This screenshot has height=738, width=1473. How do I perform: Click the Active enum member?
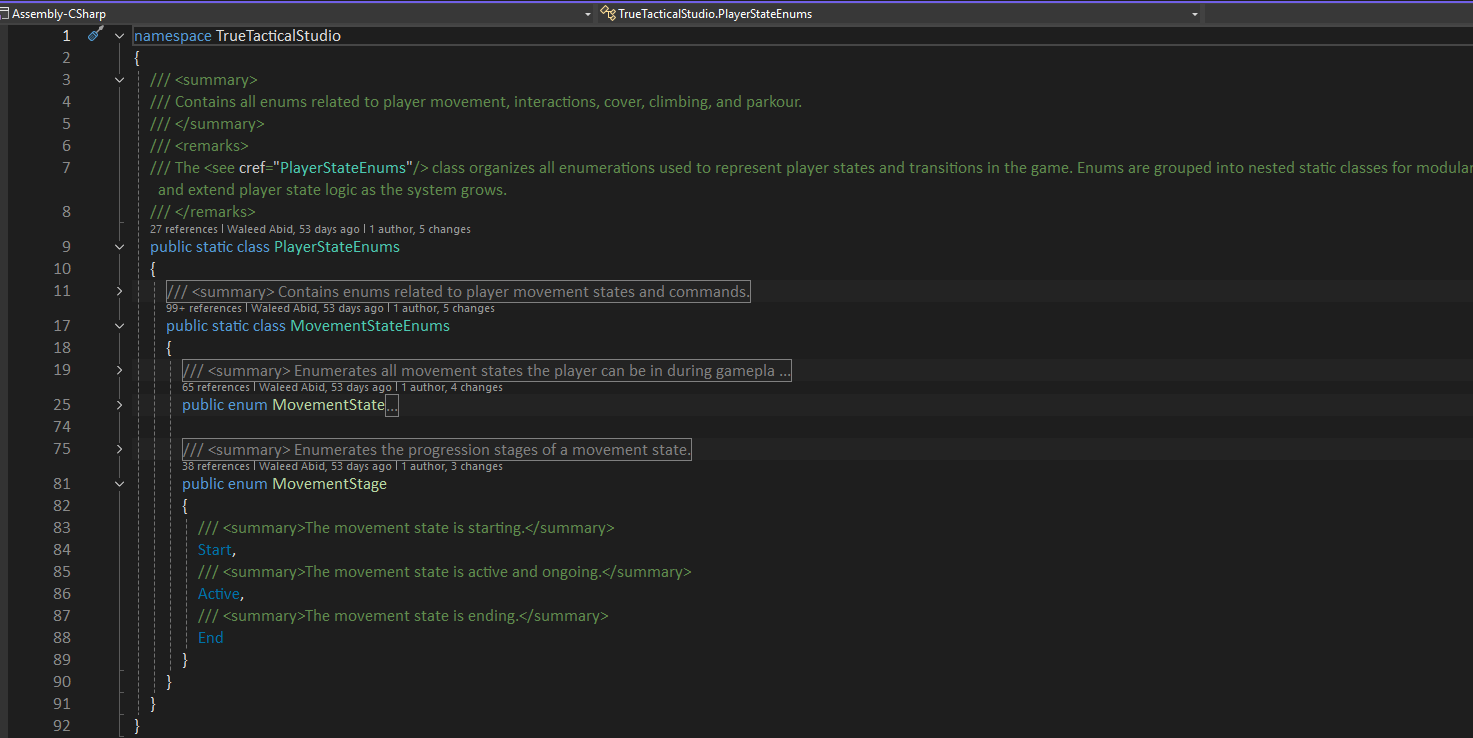(x=219, y=594)
